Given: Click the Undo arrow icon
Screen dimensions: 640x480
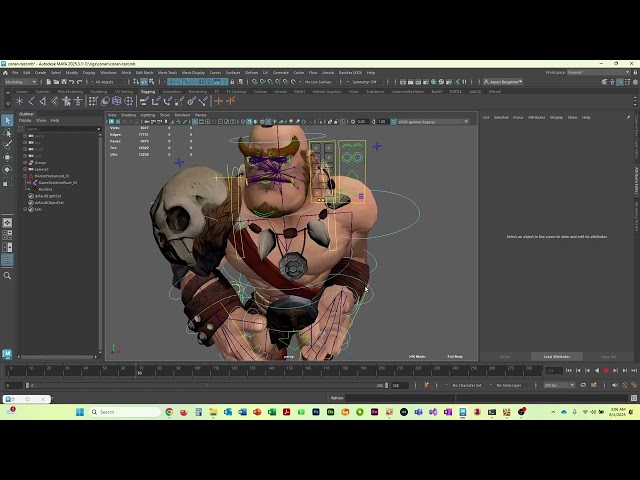Looking at the screenshot, I should pos(72,82).
